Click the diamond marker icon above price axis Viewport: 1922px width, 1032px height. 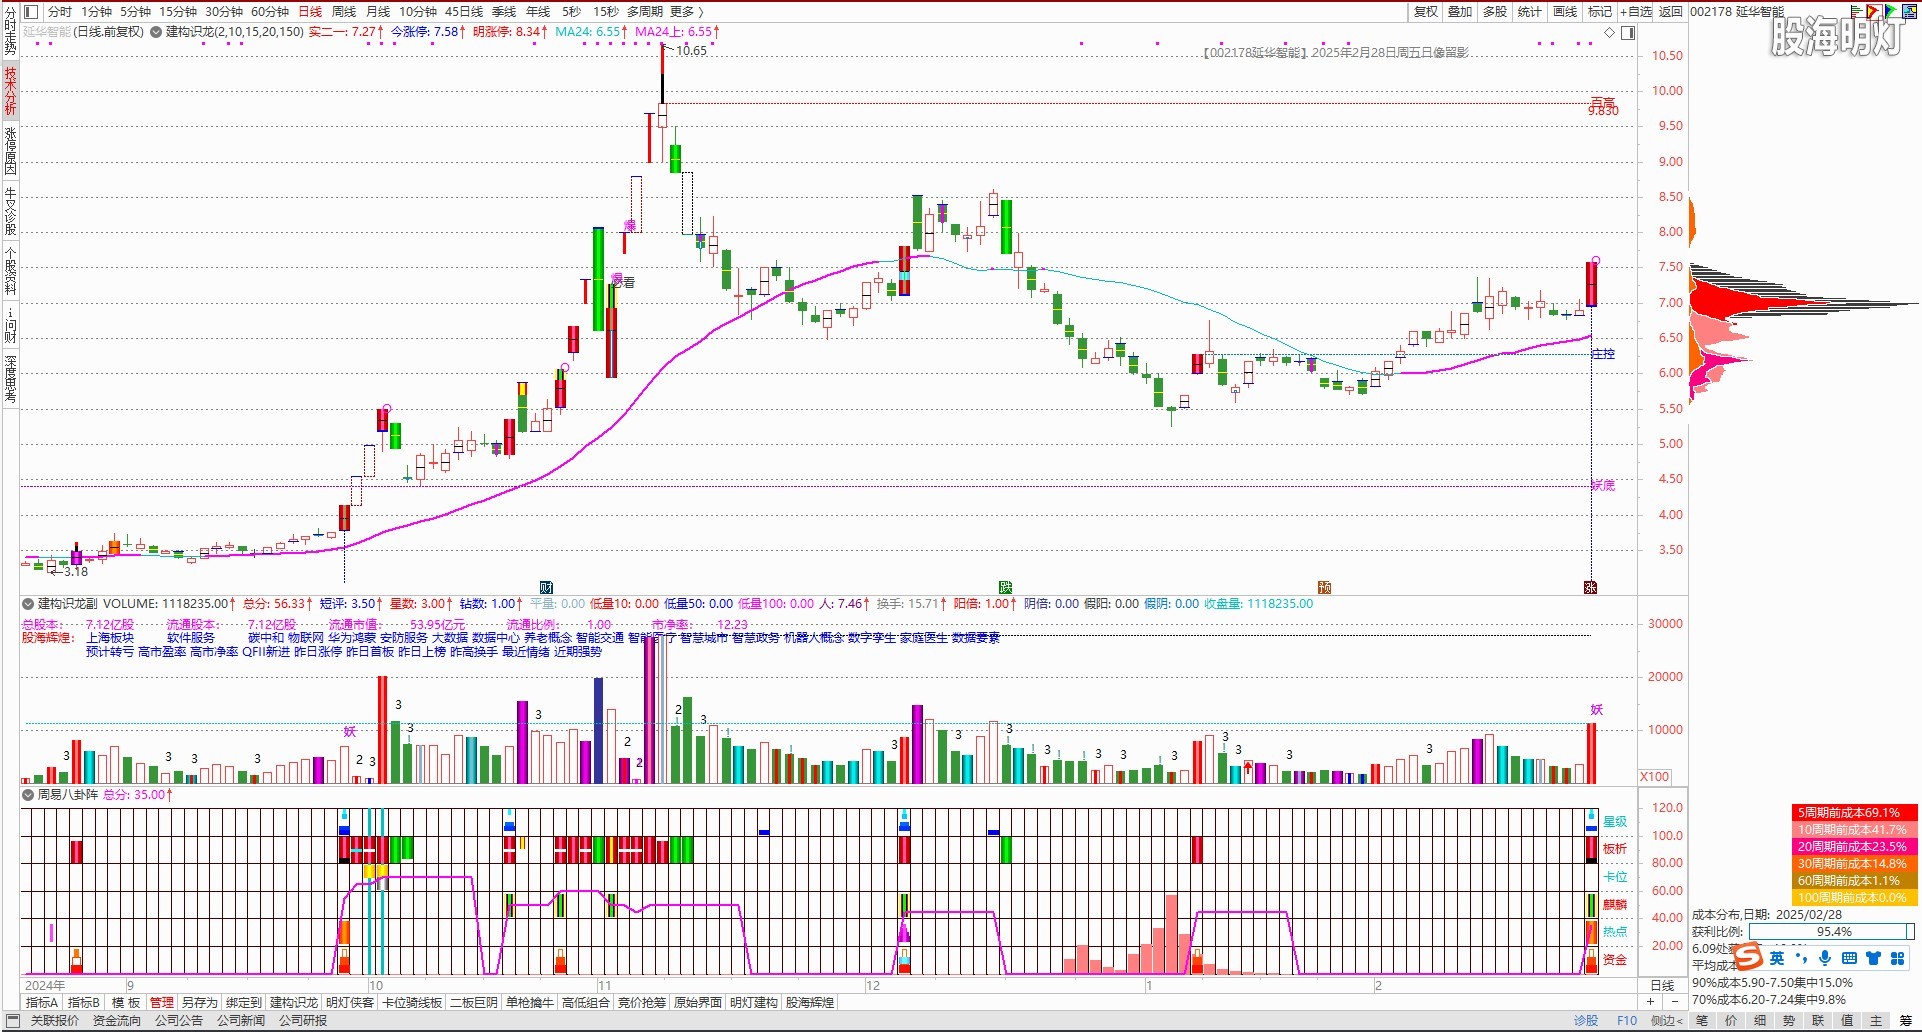(x=1609, y=33)
